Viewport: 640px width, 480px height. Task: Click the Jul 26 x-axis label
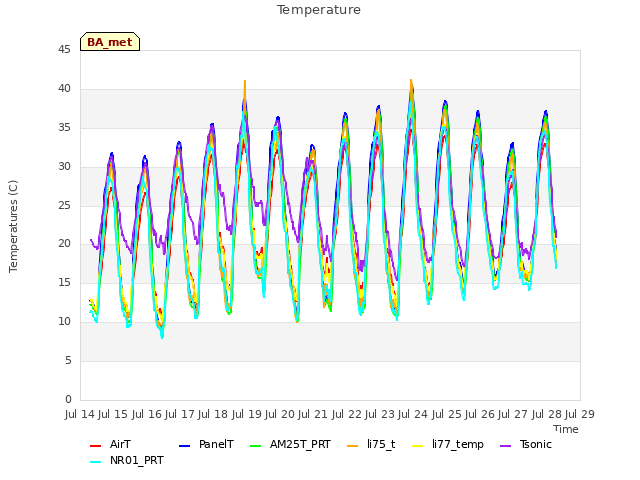(x=480, y=414)
